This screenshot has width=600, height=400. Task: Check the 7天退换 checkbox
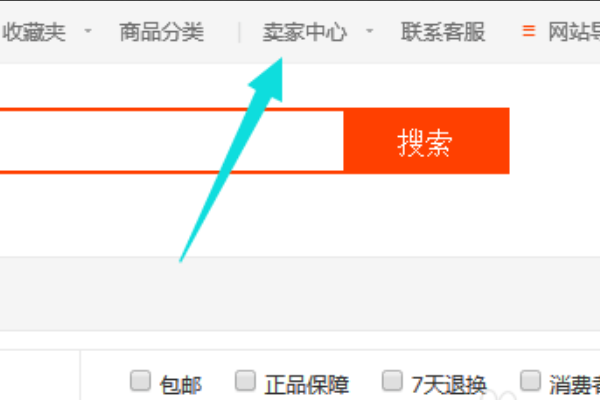pos(392,381)
